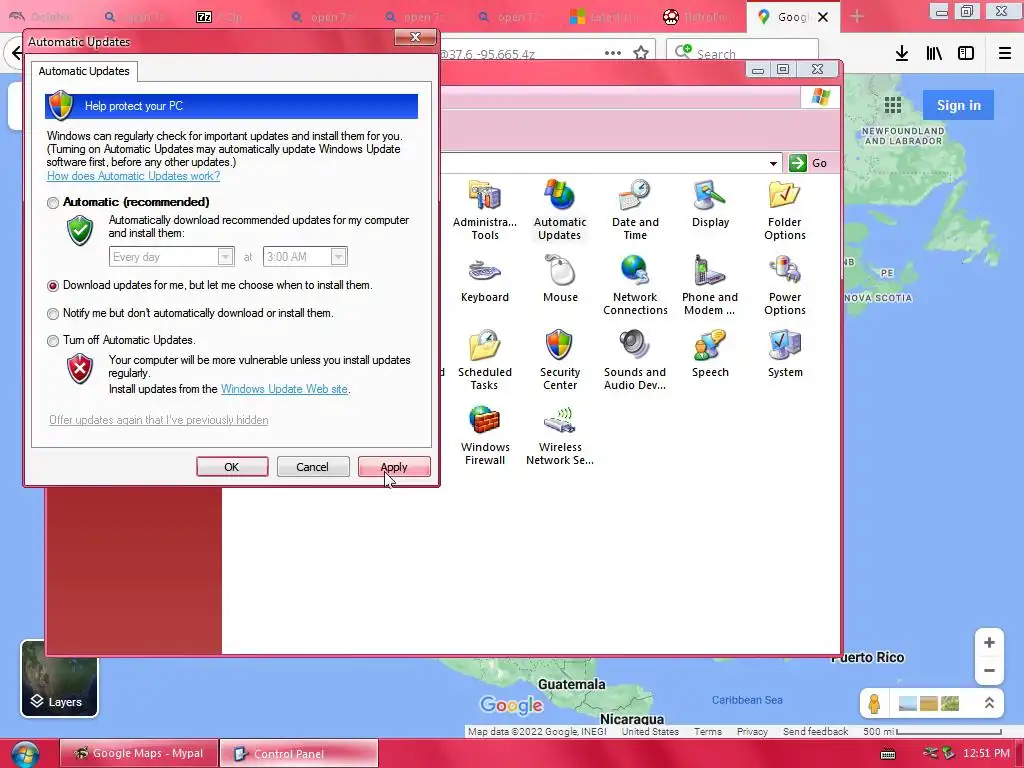Open the Folder Options icon

(784, 210)
